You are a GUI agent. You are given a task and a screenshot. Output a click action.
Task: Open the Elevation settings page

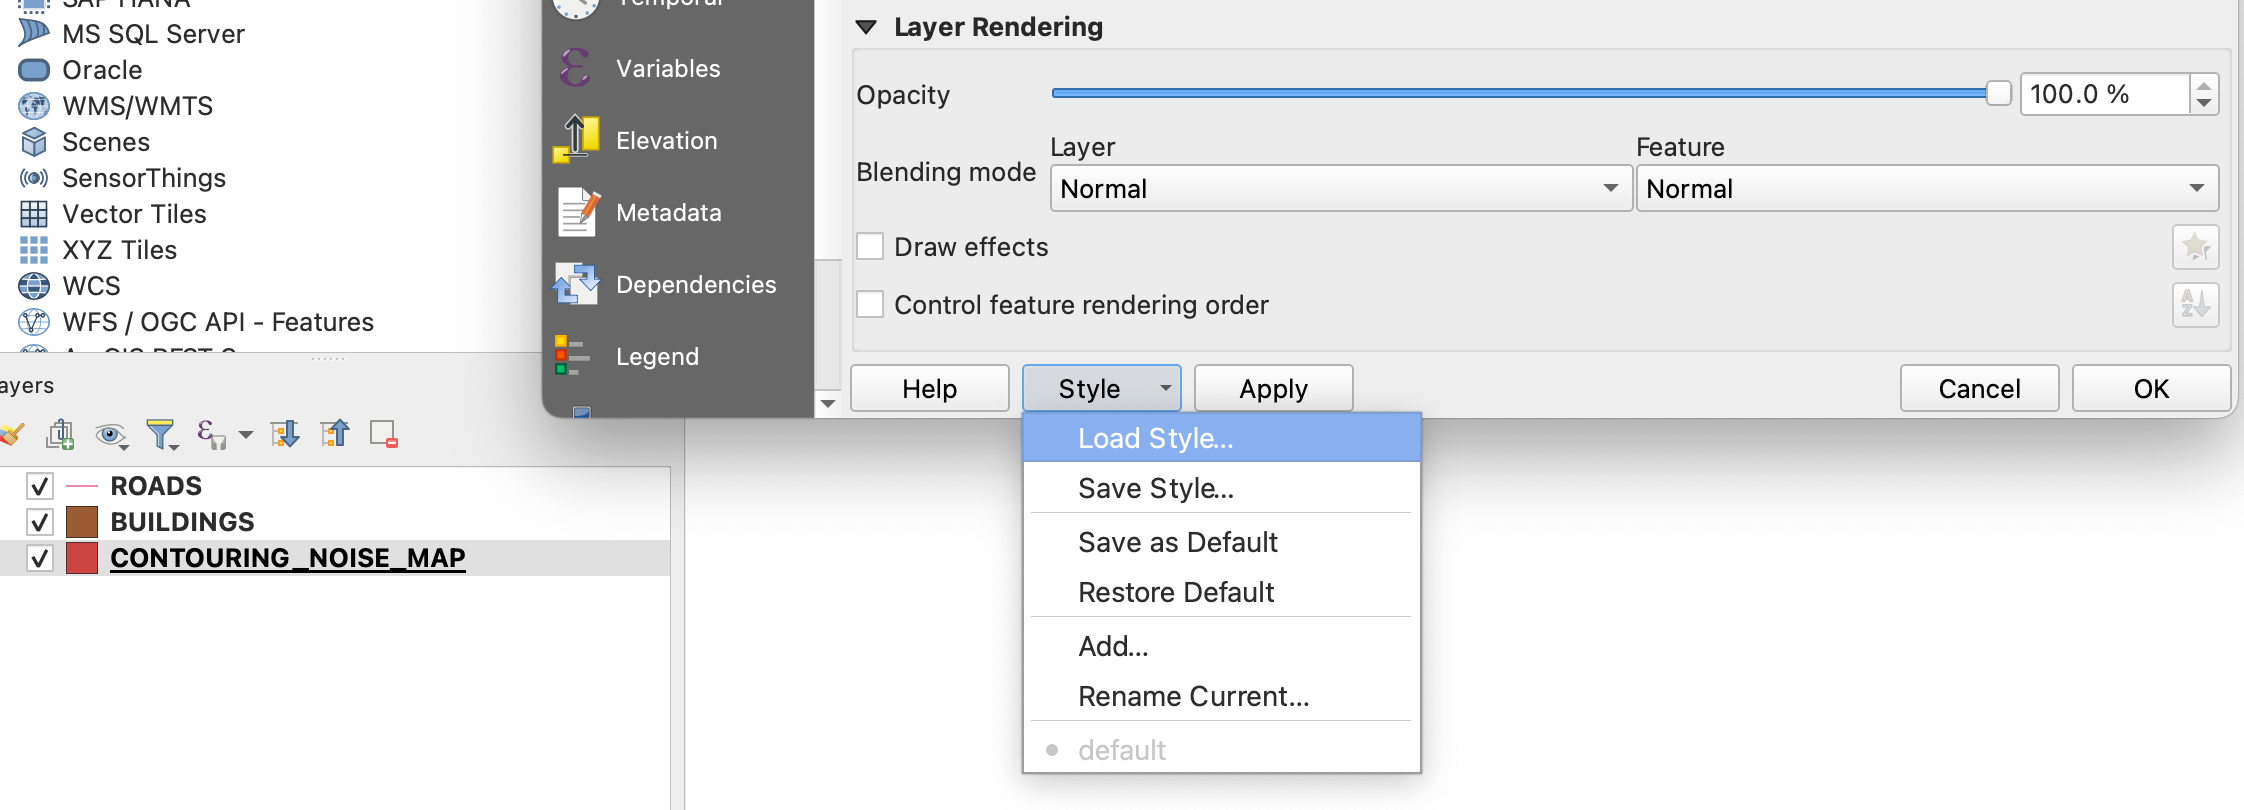point(678,141)
